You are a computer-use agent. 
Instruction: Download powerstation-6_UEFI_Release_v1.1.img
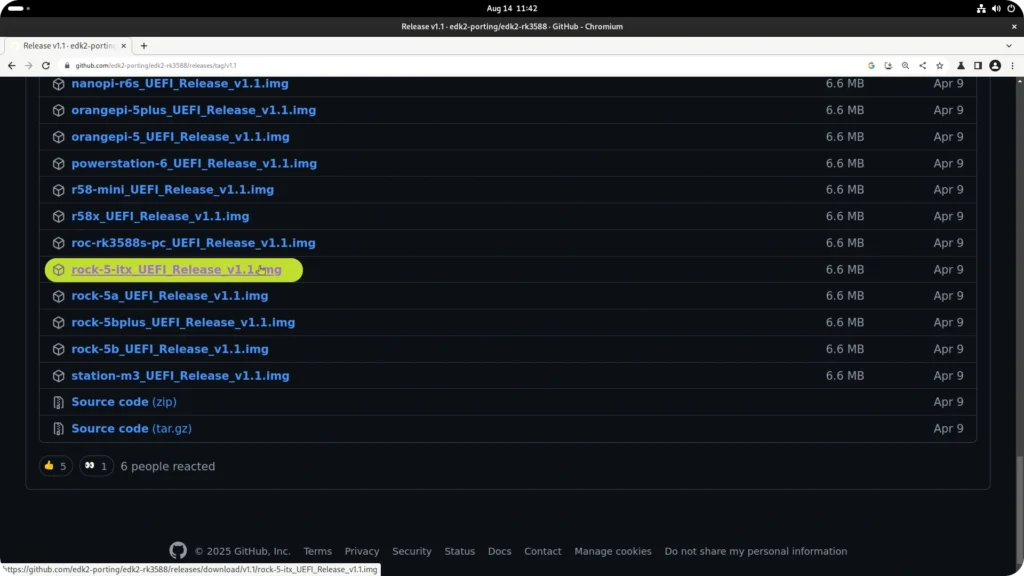(x=194, y=163)
